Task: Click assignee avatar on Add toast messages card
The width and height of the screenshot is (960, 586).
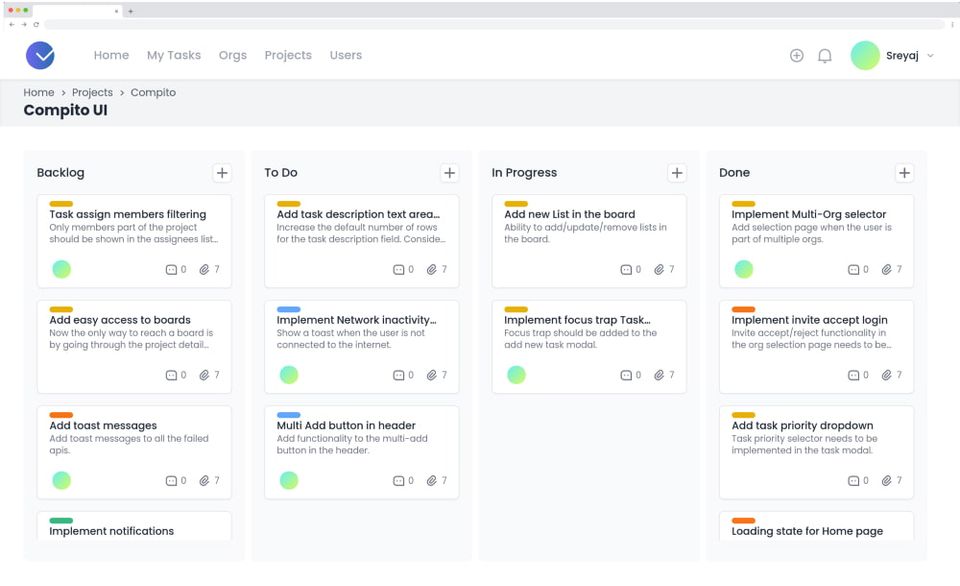Action: click(61, 480)
